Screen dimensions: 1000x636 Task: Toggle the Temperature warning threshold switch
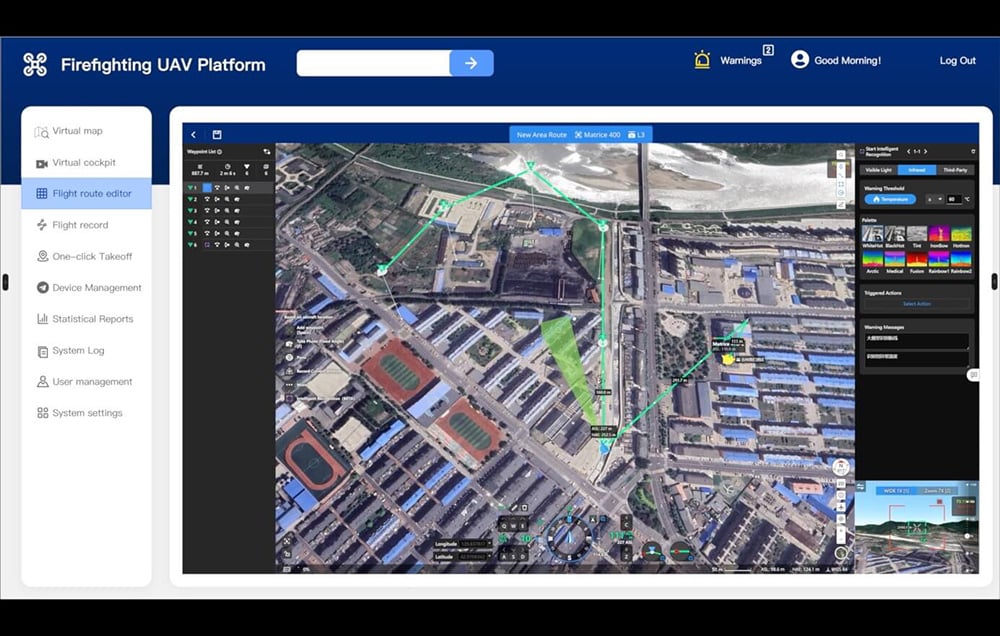(890, 199)
